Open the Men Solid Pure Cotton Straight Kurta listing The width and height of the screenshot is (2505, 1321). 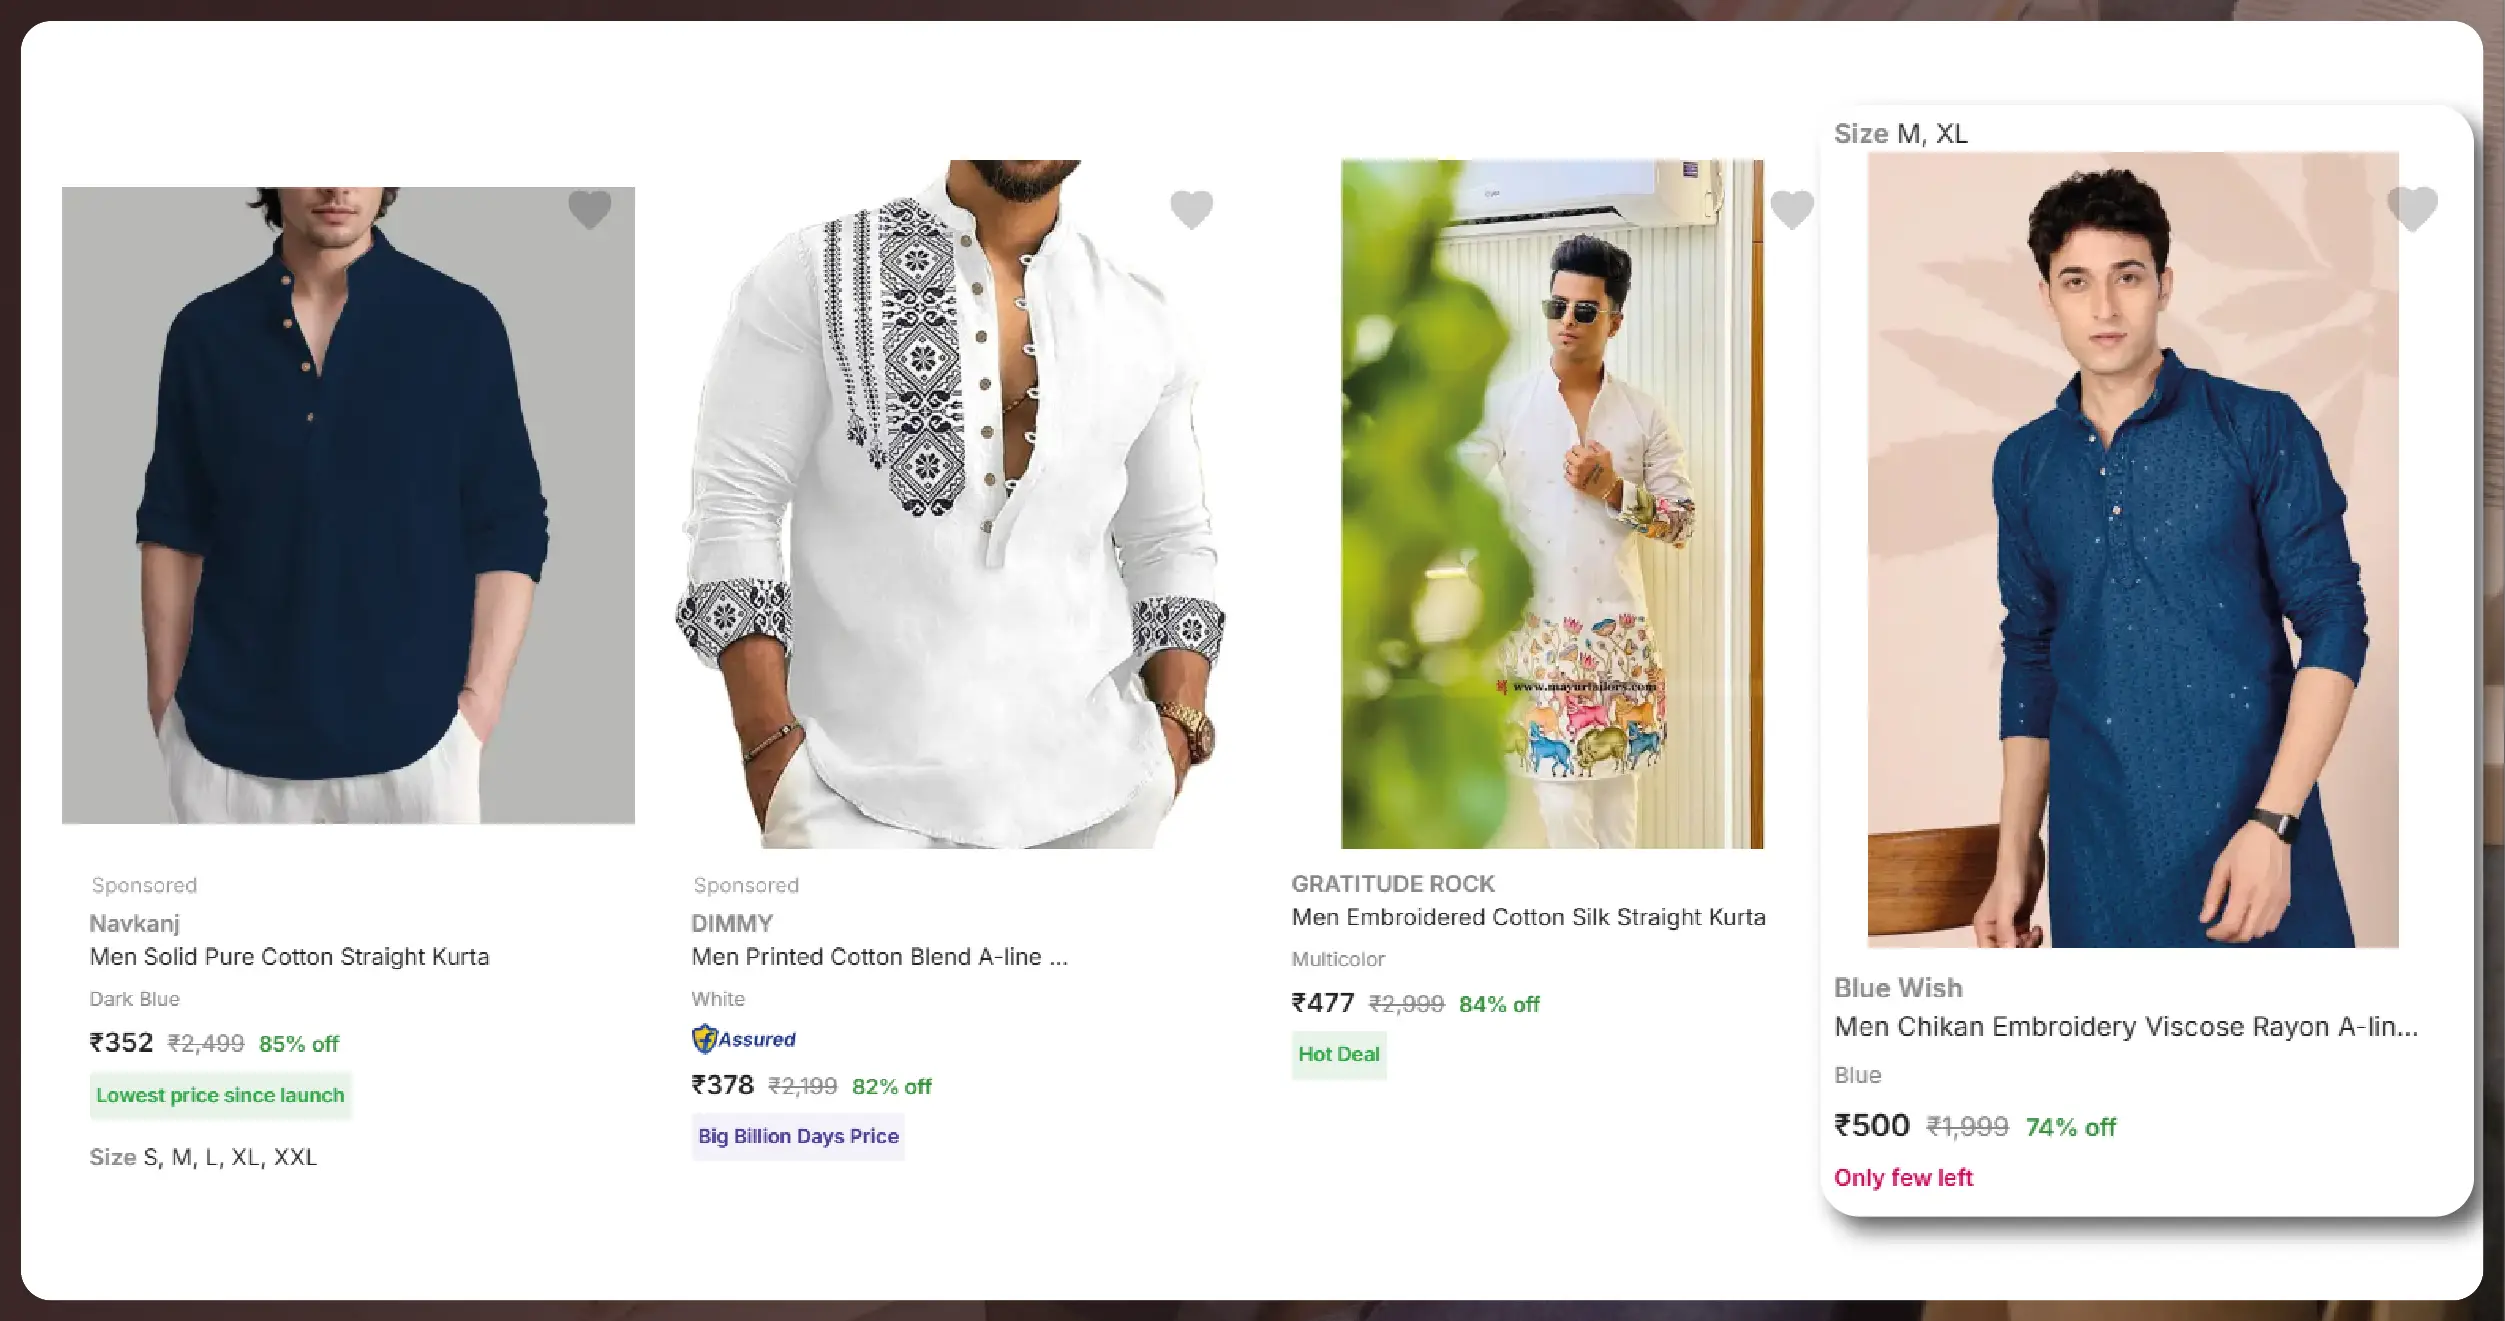[x=290, y=956]
